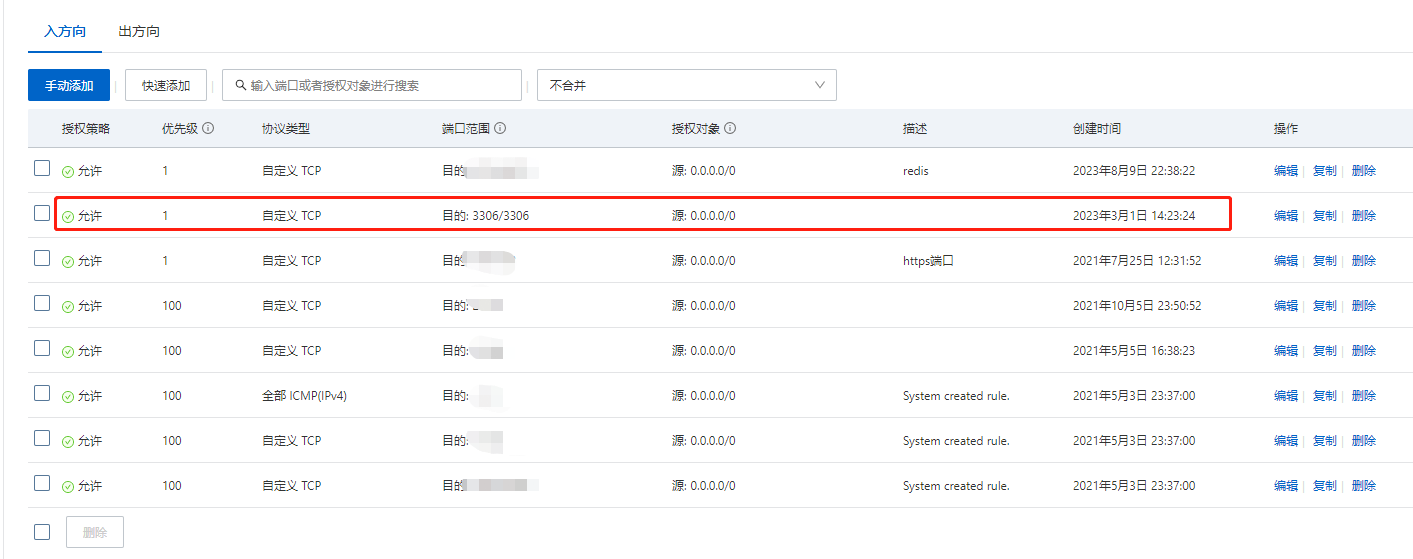
Task: Click 删除 for the https端口 rule
Action: point(1363,261)
